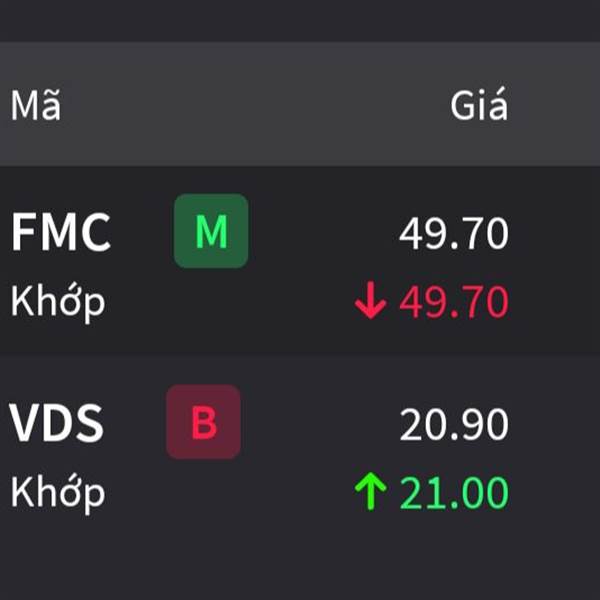Tap empty space in the FMC row's right side
Viewport: 600px width, 600px height.
555,259
